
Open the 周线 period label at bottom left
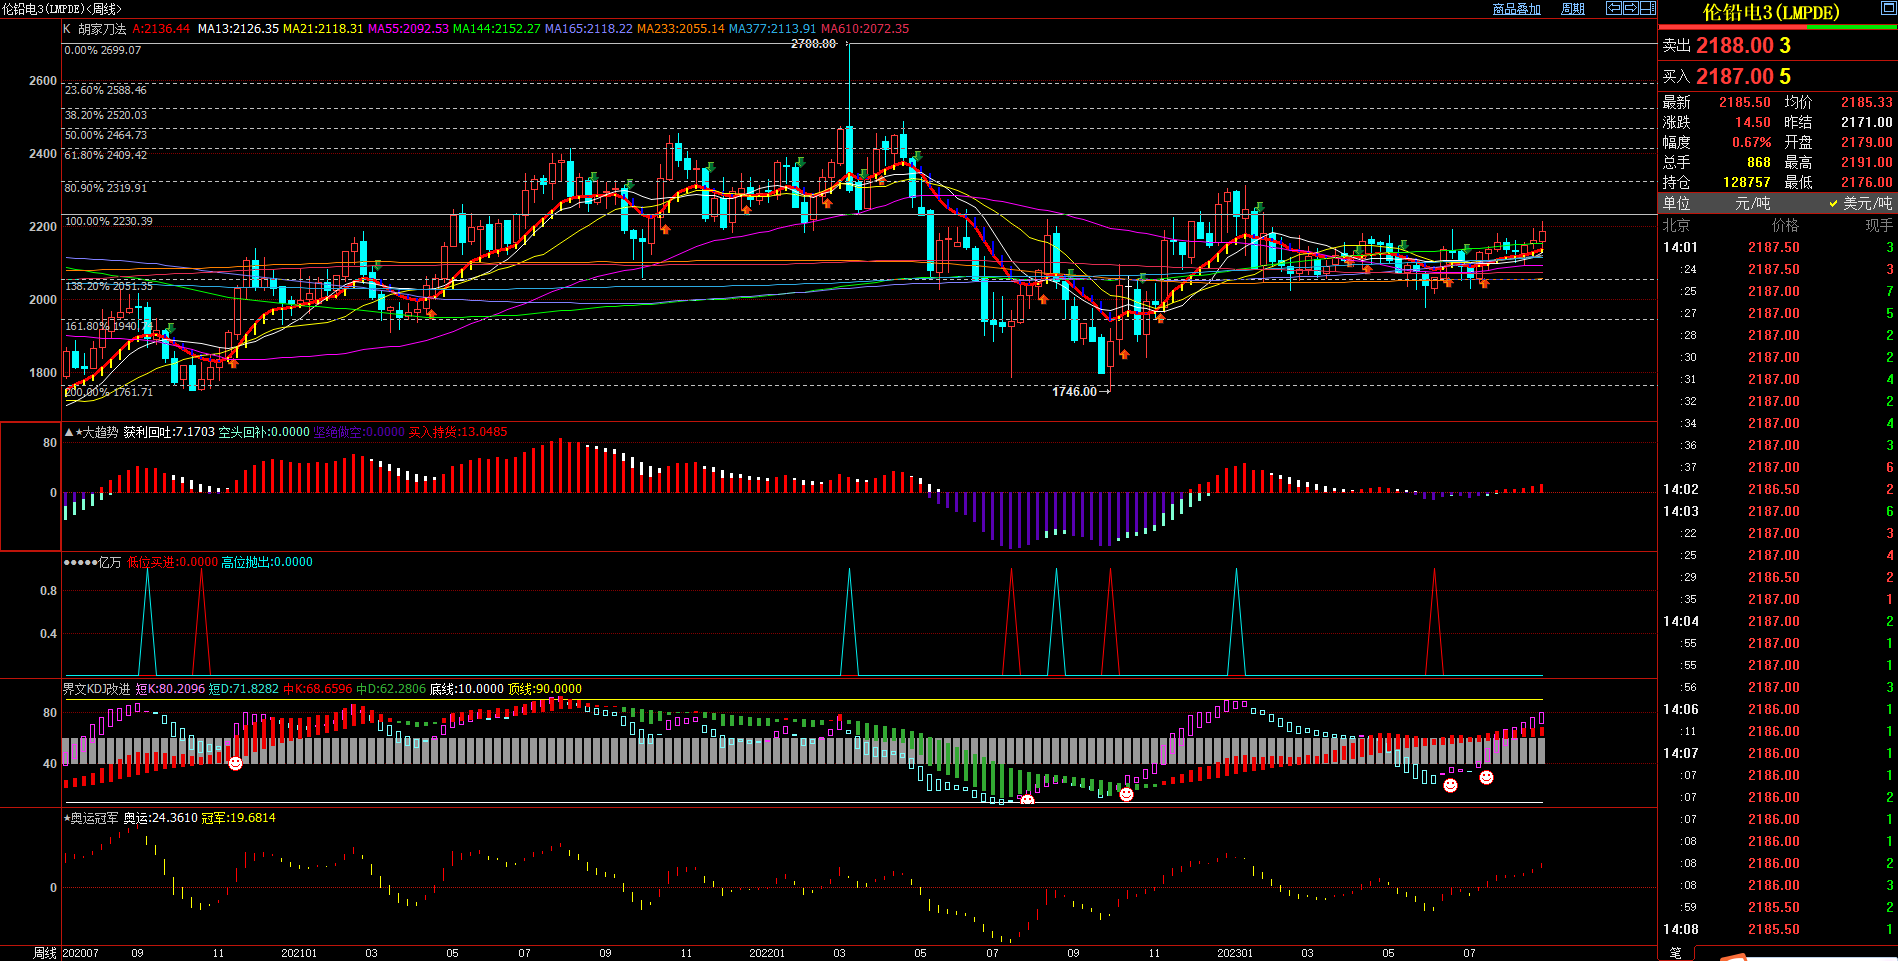pyautogui.click(x=45, y=953)
